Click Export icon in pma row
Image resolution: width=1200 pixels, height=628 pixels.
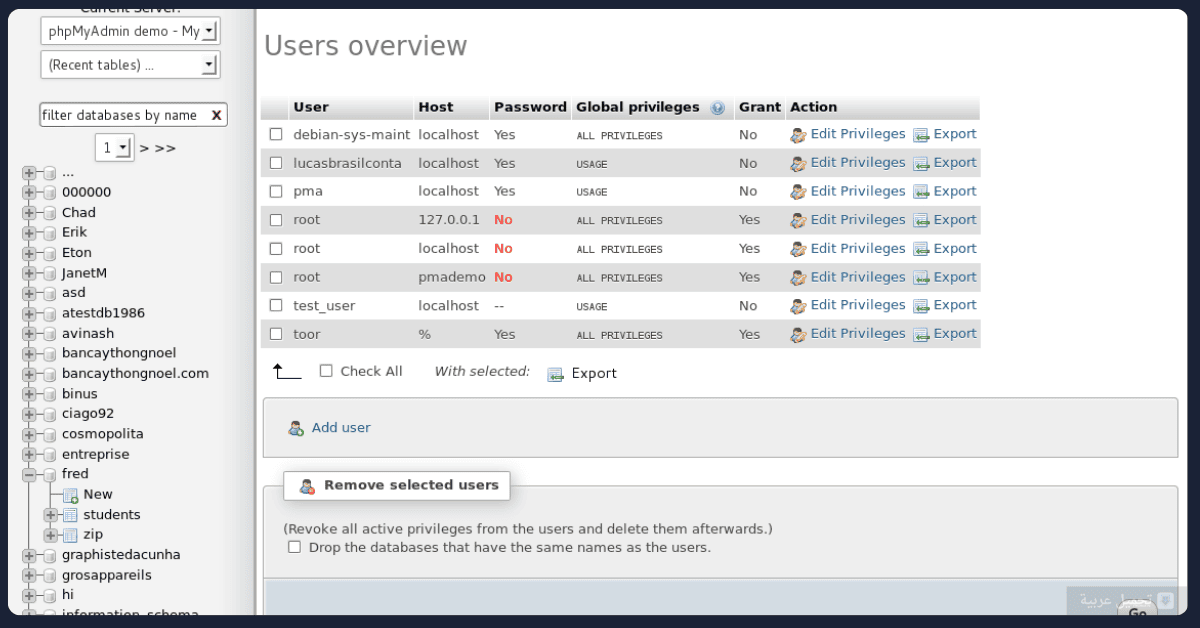tap(921, 192)
